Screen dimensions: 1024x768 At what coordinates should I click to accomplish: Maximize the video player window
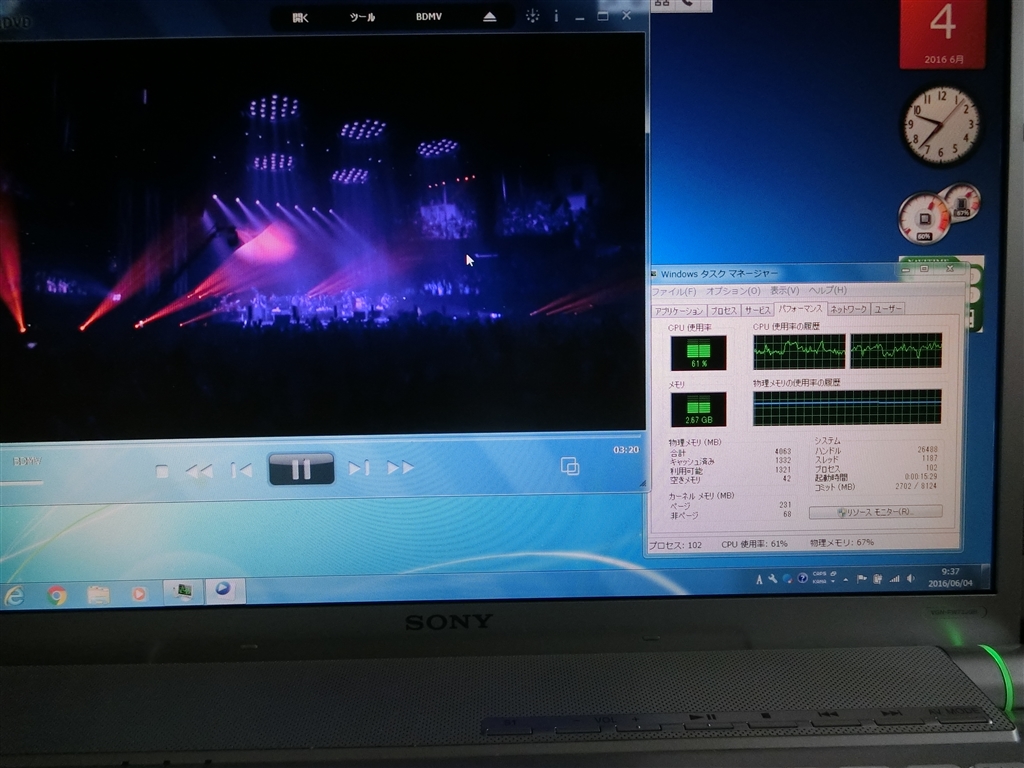pyautogui.click(x=603, y=16)
